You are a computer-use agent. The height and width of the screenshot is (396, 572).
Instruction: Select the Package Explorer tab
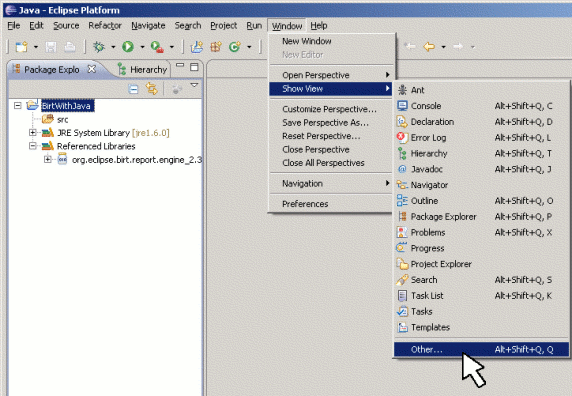(x=51, y=69)
